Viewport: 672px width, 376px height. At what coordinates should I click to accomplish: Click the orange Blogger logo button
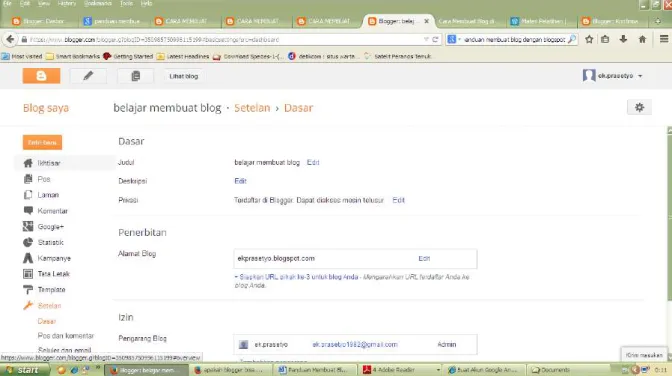point(41,76)
